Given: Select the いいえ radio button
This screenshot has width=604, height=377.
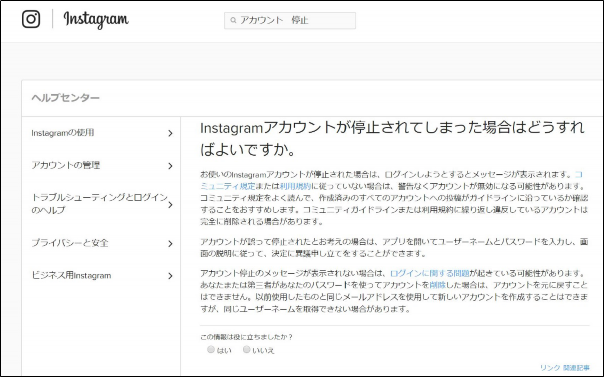Looking at the screenshot, I should coord(247,350).
